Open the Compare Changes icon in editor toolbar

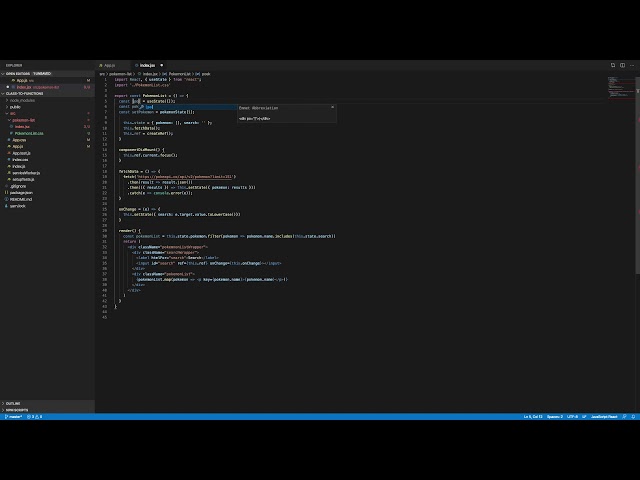point(613,65)
